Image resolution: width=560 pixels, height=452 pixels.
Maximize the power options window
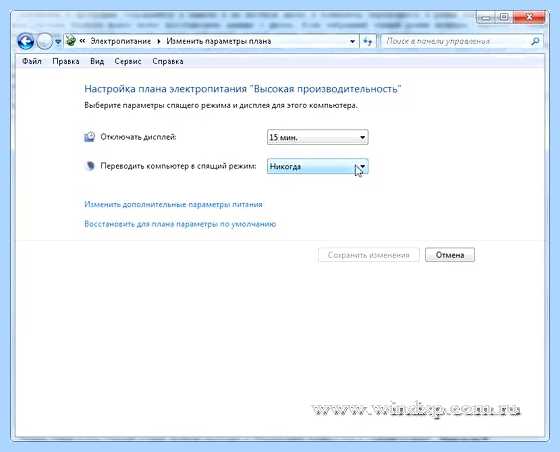[504, 17]
